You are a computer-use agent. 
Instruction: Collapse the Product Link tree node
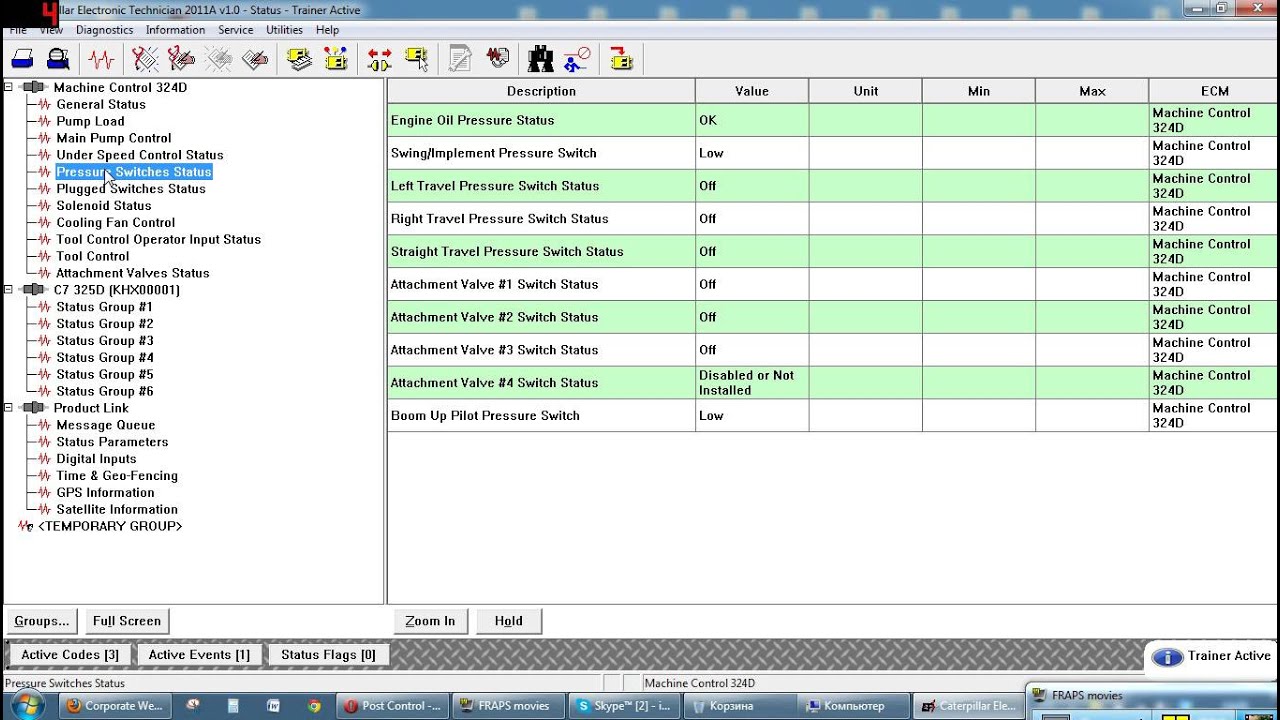(x=9, y=408)
